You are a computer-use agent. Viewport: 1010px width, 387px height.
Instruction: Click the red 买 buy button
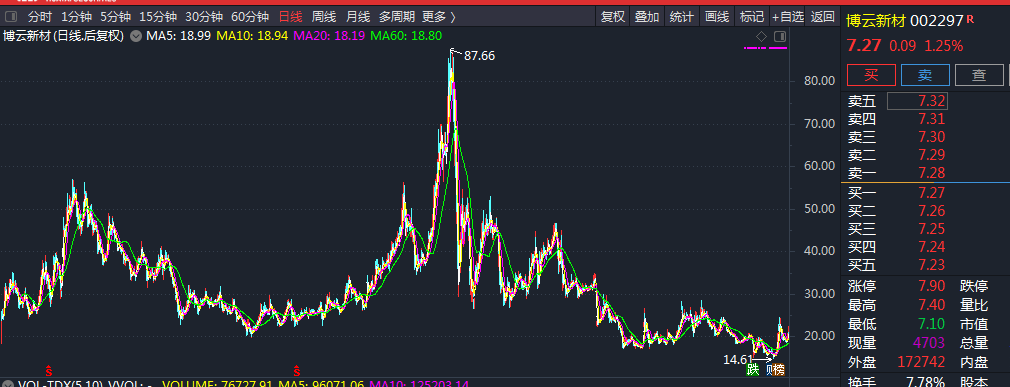871,75
